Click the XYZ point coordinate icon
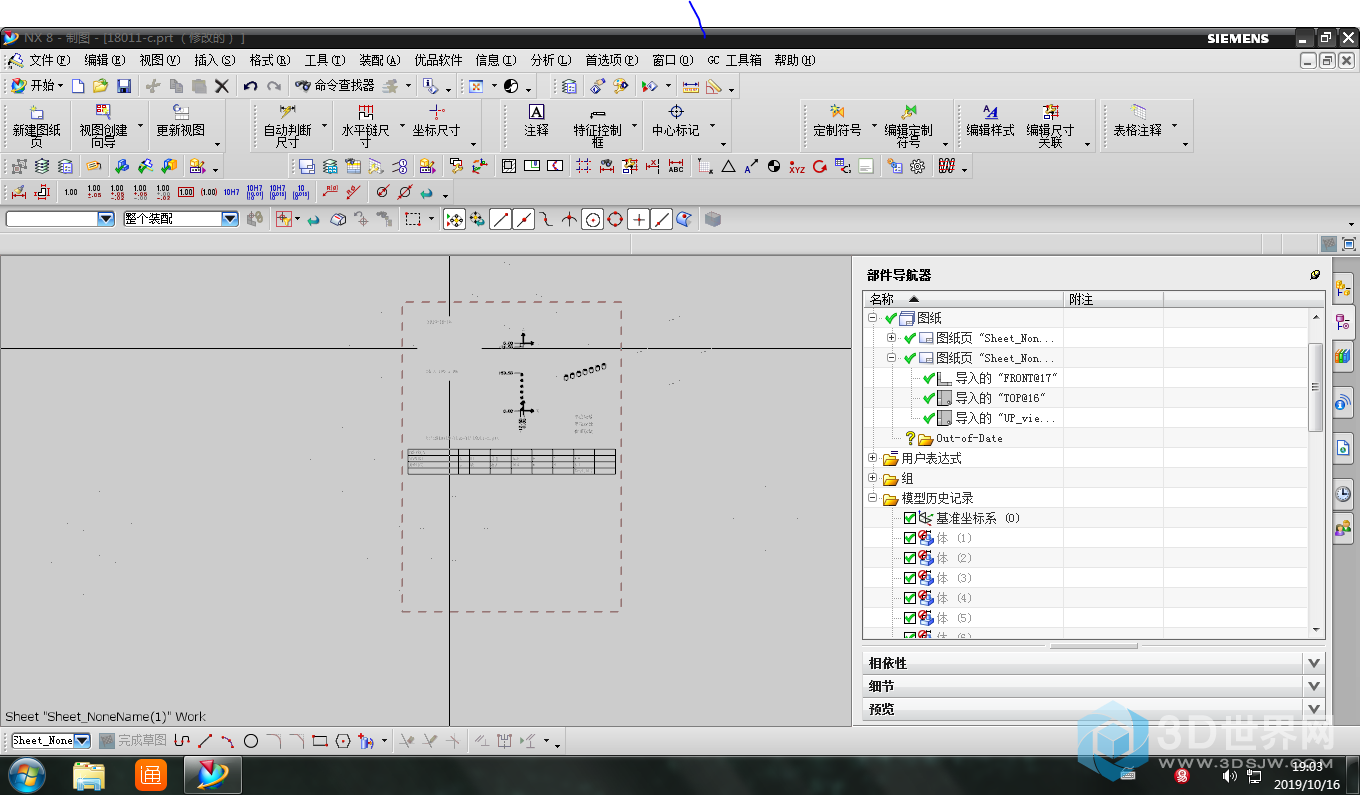1360x795 pixels. tap(797, 166)
